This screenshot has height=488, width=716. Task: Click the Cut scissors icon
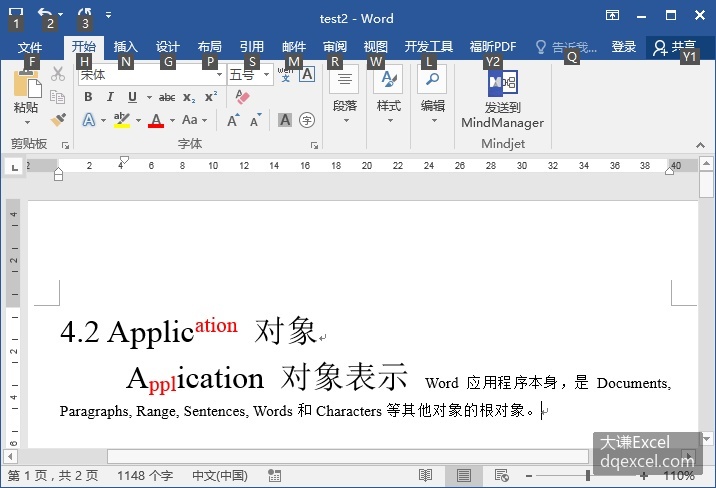pyautogui.click(x=58, y=74)
